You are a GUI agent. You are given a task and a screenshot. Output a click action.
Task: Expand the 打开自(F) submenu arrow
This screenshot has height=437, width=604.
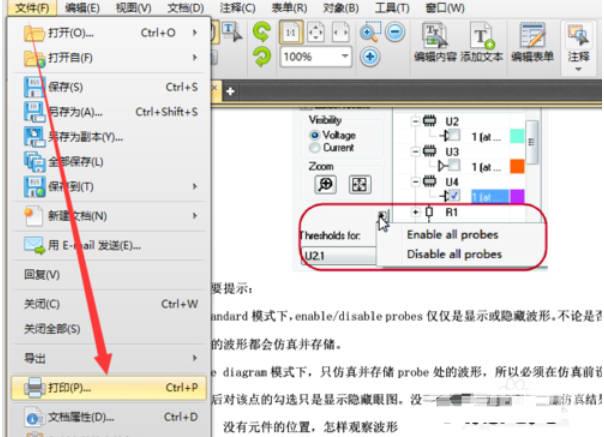pyautogui.click(x=195, y=58)
